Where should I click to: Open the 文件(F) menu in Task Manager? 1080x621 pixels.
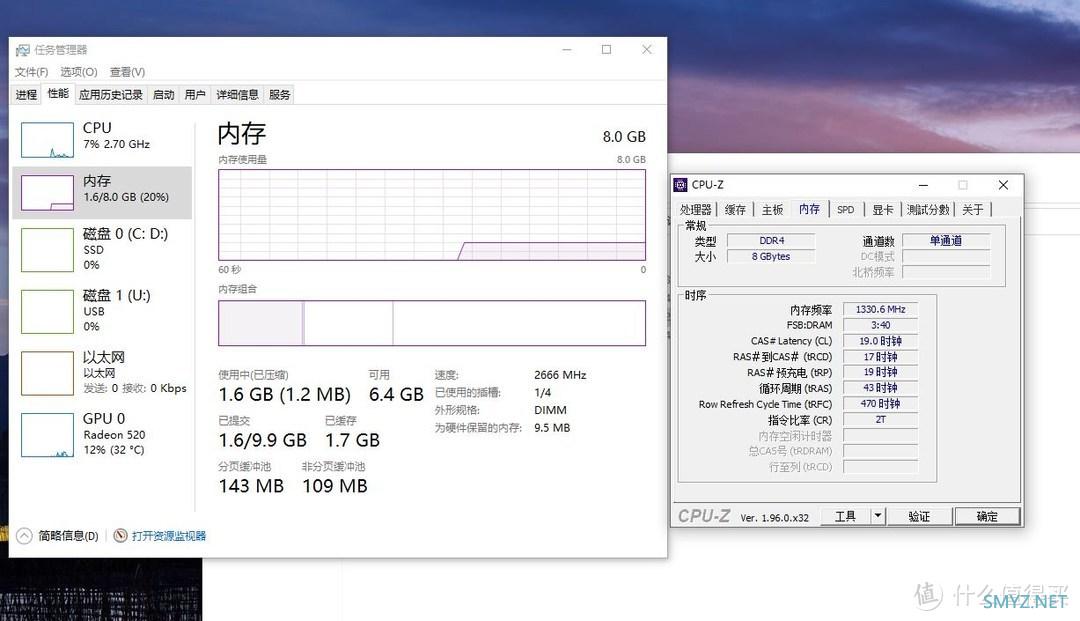pyautogui.click(x=31, y=72)
